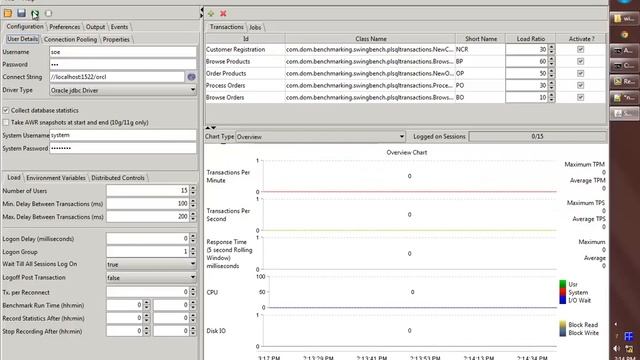Click the Logged on Sessions progress bar
The image size is (640, 360).
point(537,136)
